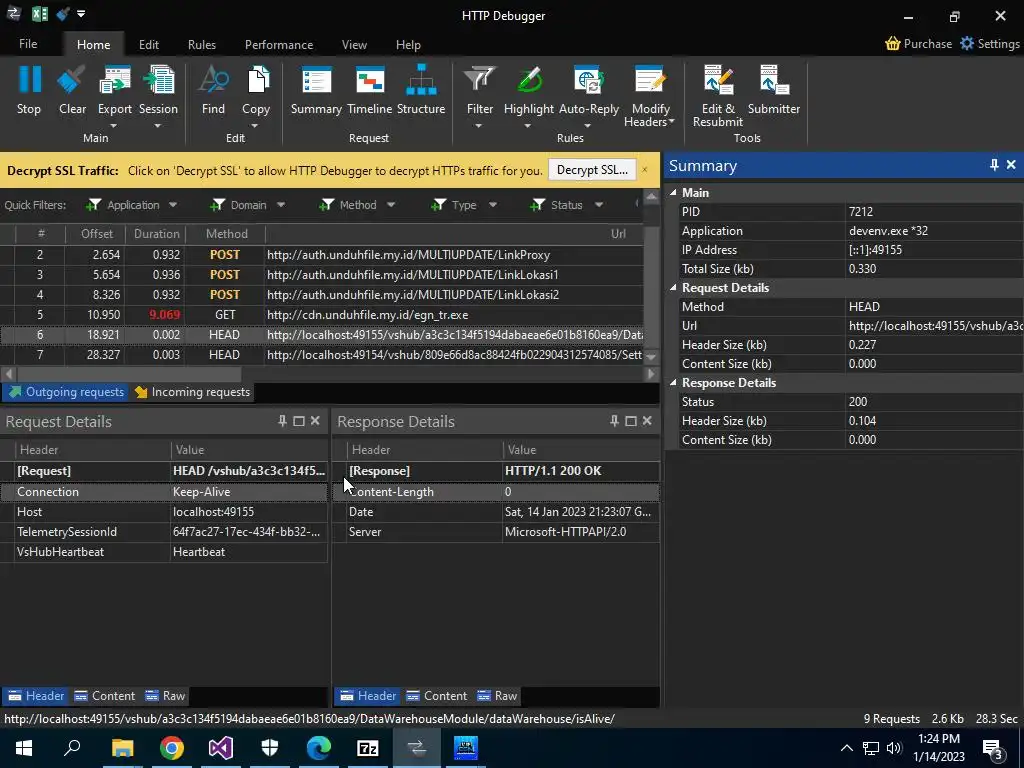
Task: Open the File menu
Action: (28, 44)
